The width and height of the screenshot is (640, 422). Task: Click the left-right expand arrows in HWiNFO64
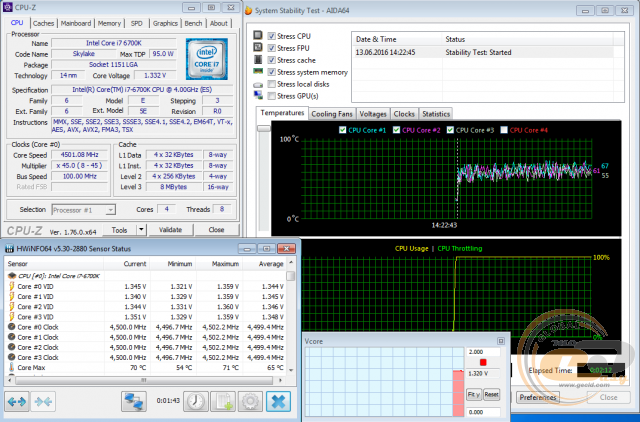17,402
